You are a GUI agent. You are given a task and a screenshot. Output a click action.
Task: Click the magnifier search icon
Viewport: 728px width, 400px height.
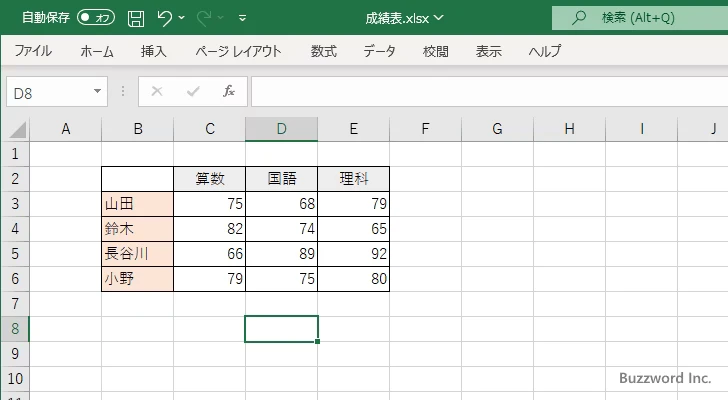tap(578, 18)
